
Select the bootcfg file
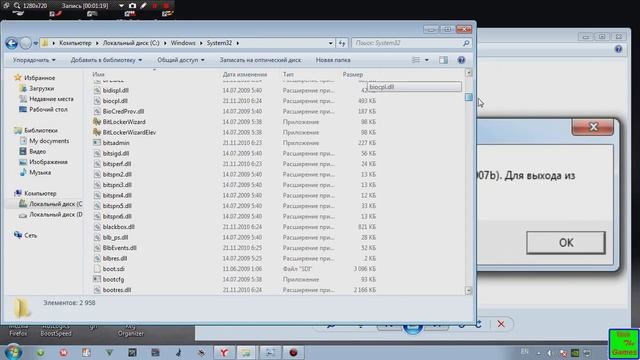click(x=113, y=280)
